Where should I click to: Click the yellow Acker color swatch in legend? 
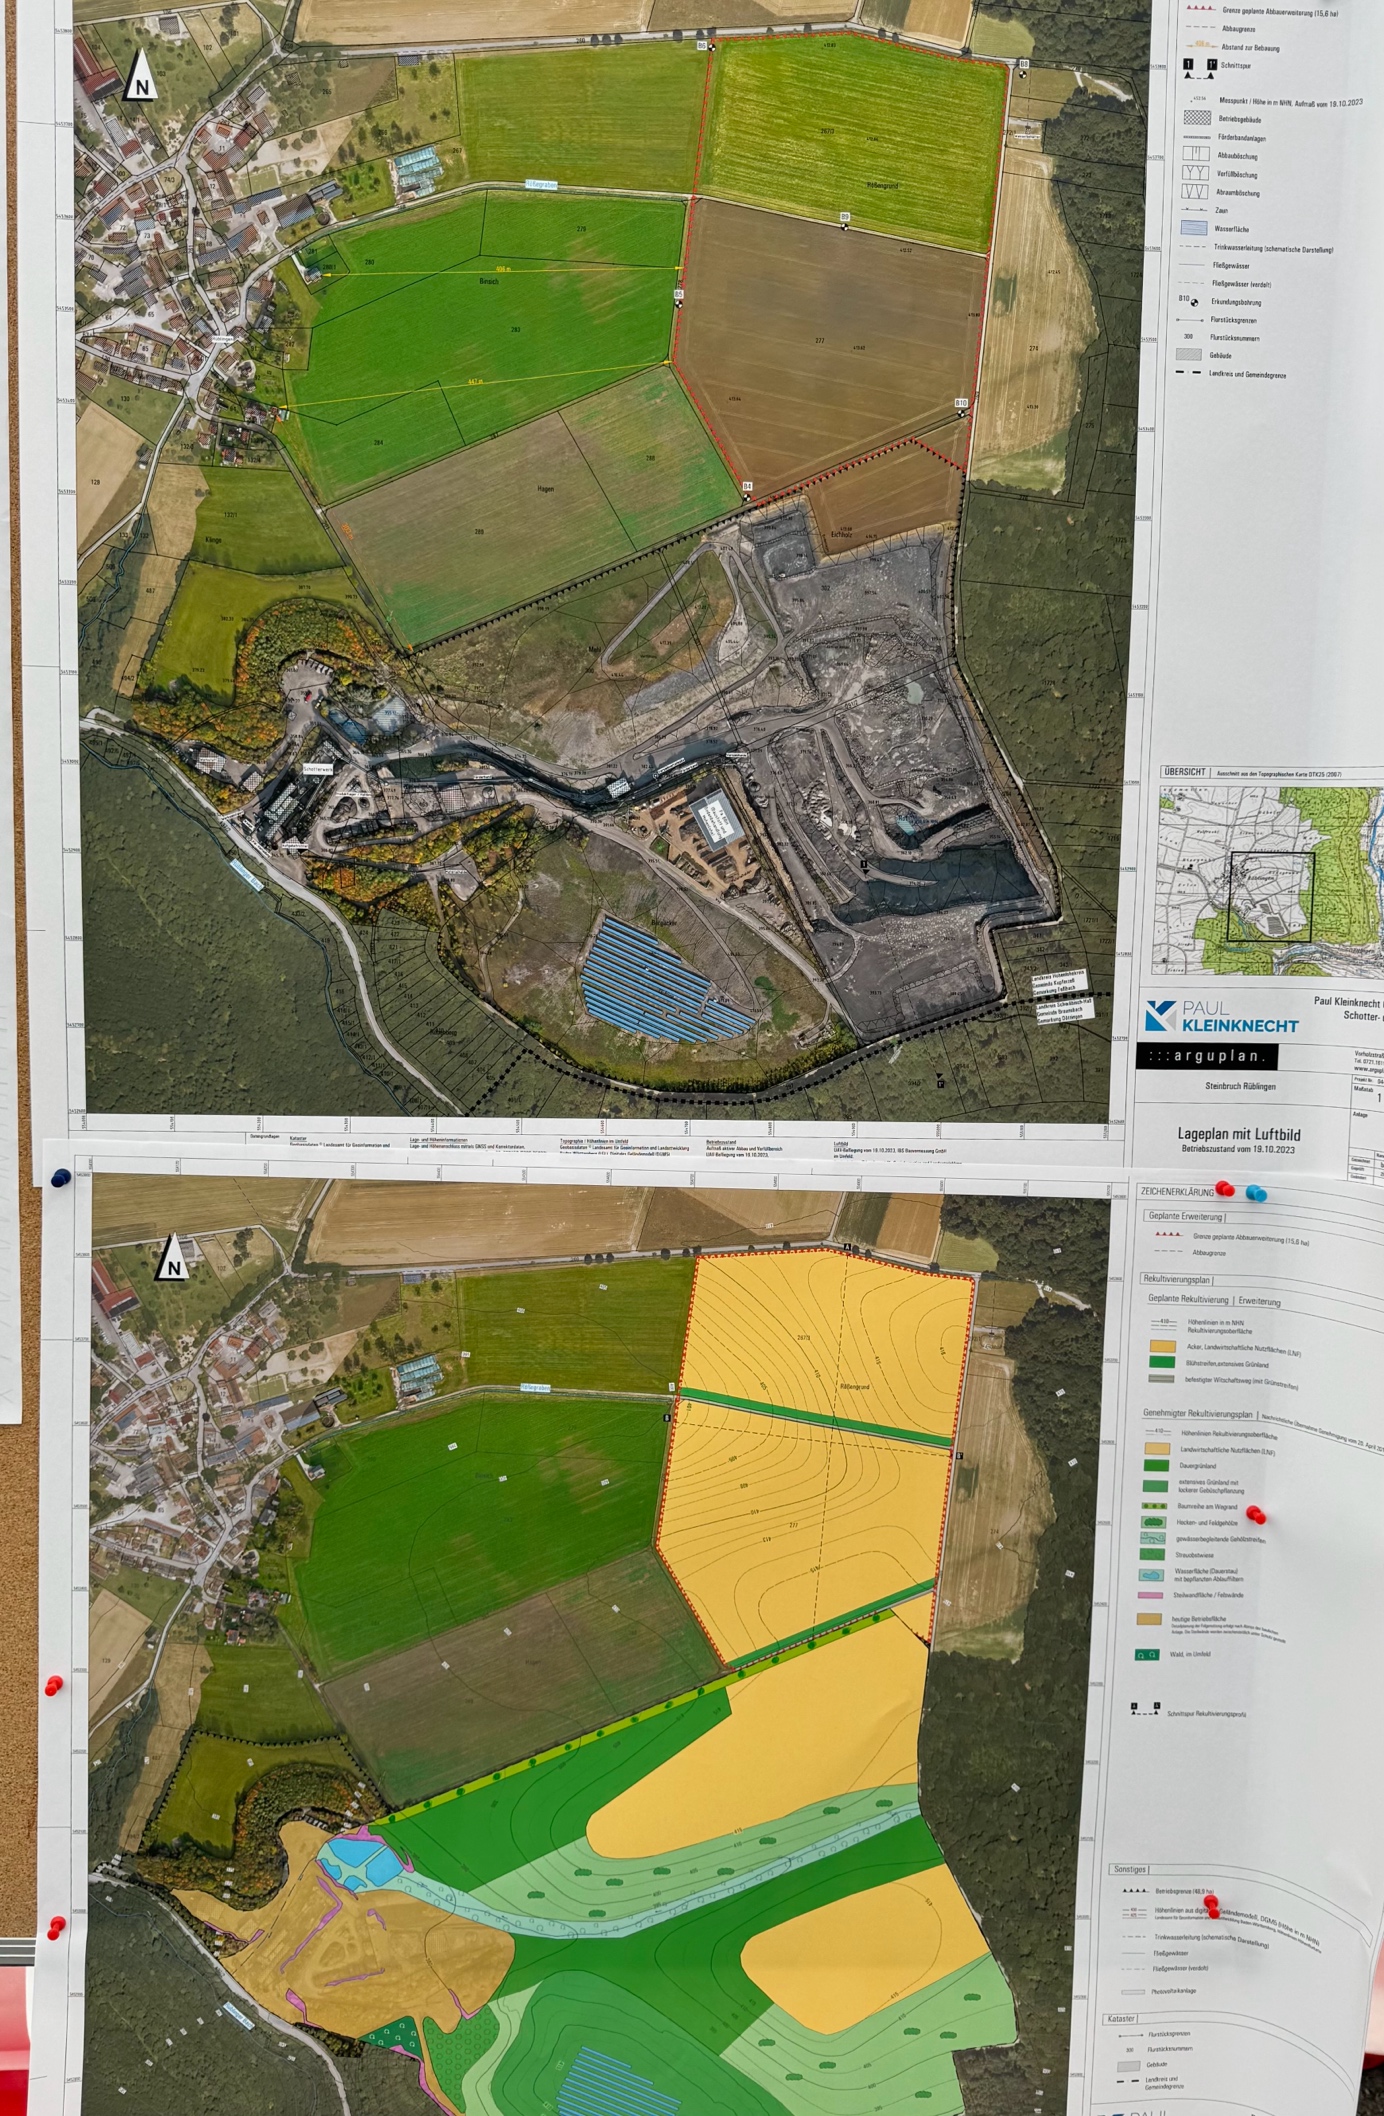point(1161,1347)
